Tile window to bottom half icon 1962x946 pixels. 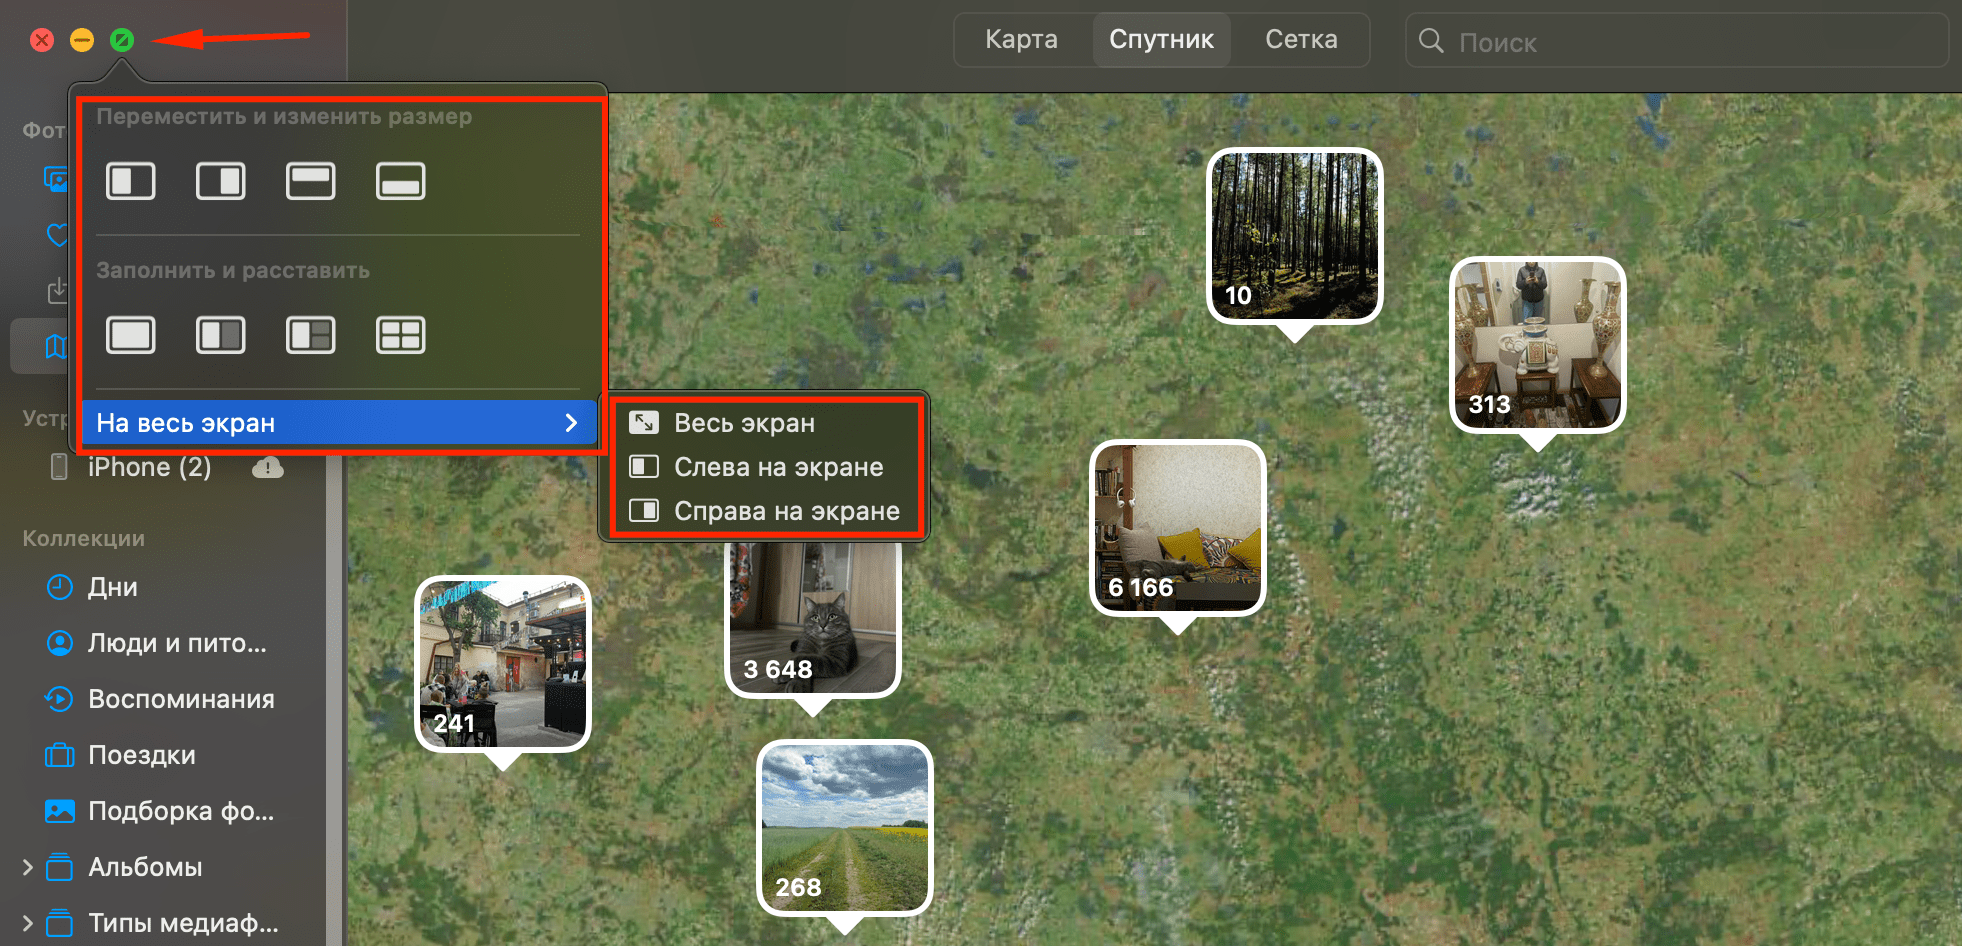401,181
